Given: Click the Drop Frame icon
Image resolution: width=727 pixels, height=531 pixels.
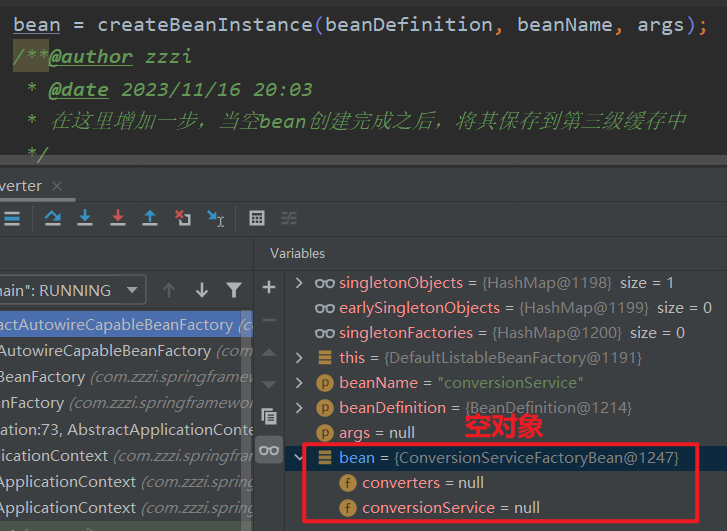Looking at the screenshot, I should click(182, 218).
